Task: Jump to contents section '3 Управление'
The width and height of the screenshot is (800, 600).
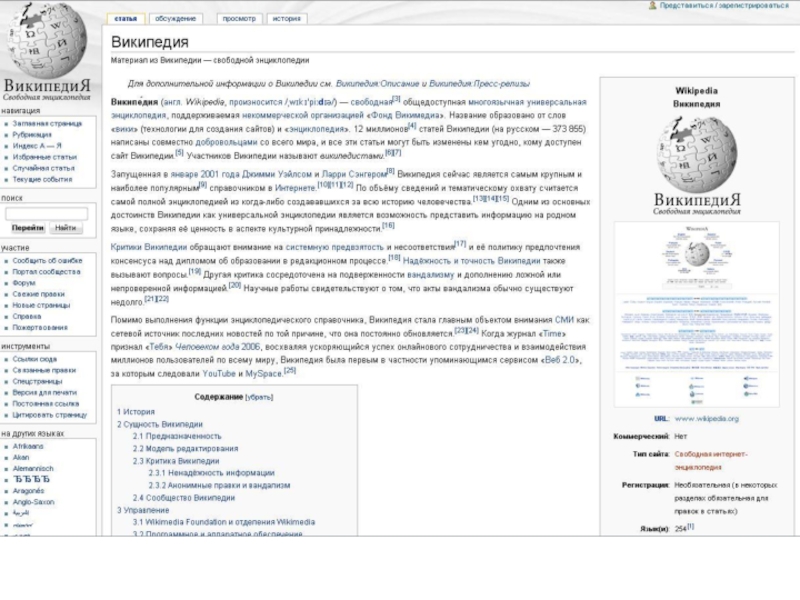Action: [143, 510]
